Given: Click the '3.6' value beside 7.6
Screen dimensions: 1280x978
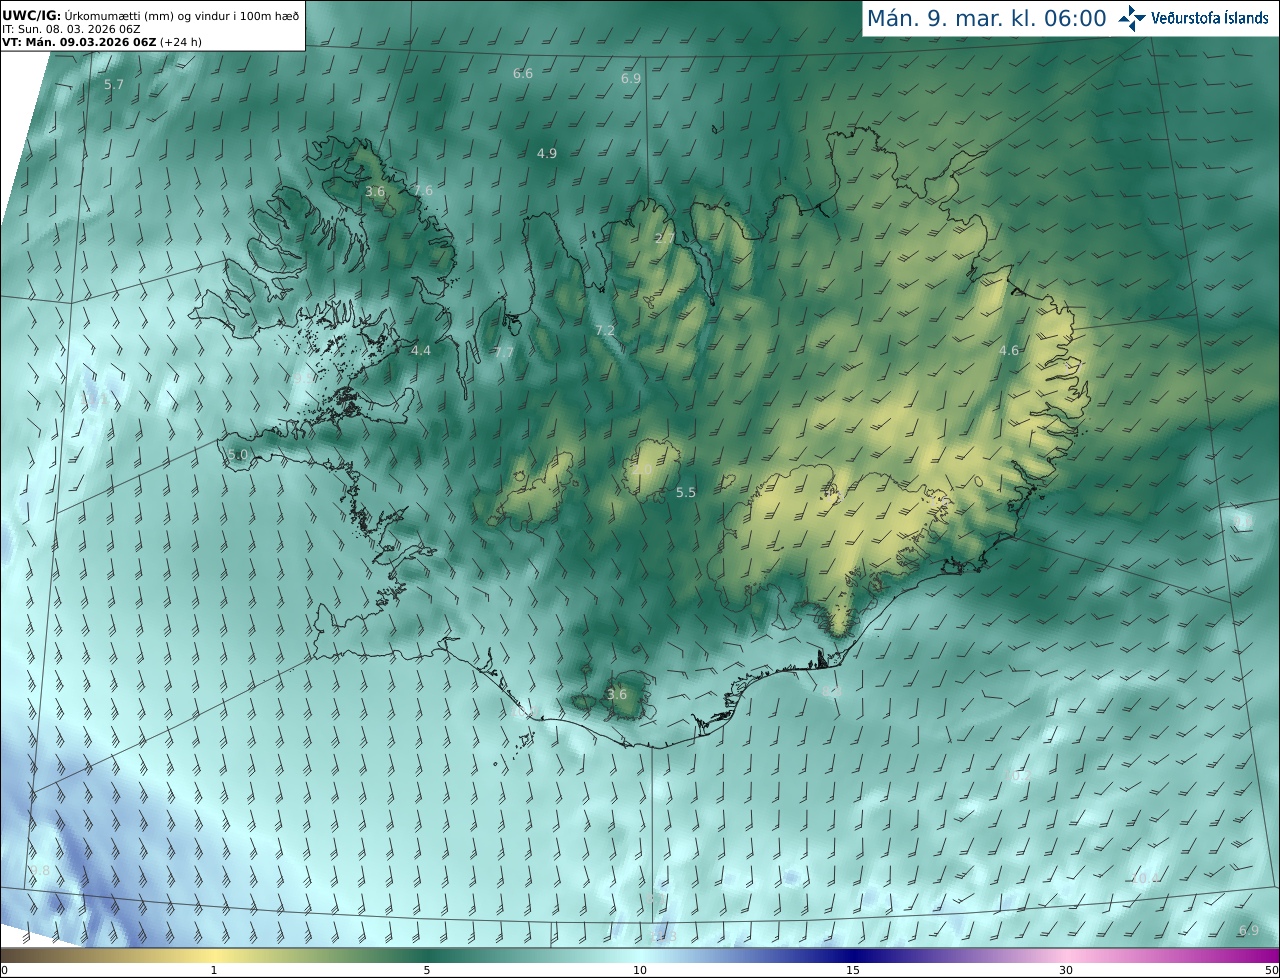Looking at the screenshot, I should click(375, 191).
